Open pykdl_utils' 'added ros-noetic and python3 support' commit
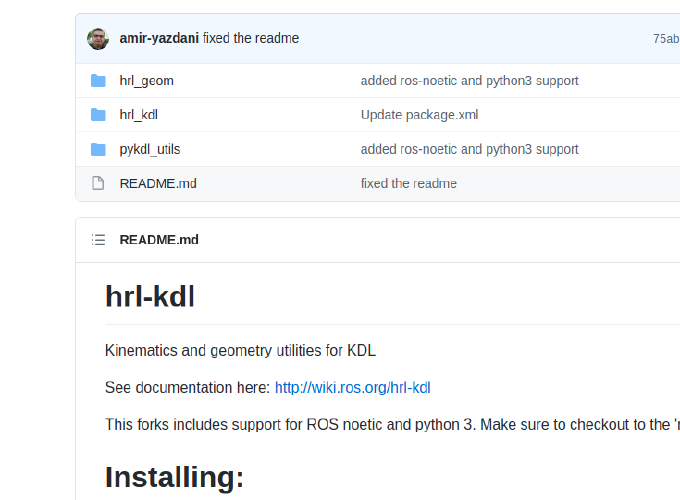This screenshot has width=680, height=500. [470, 150]
